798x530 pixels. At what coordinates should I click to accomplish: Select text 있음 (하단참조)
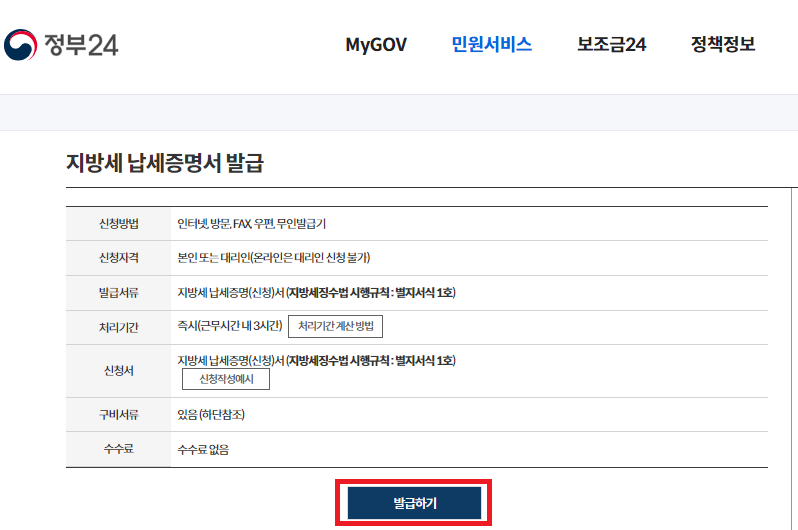tap(211, 415)
